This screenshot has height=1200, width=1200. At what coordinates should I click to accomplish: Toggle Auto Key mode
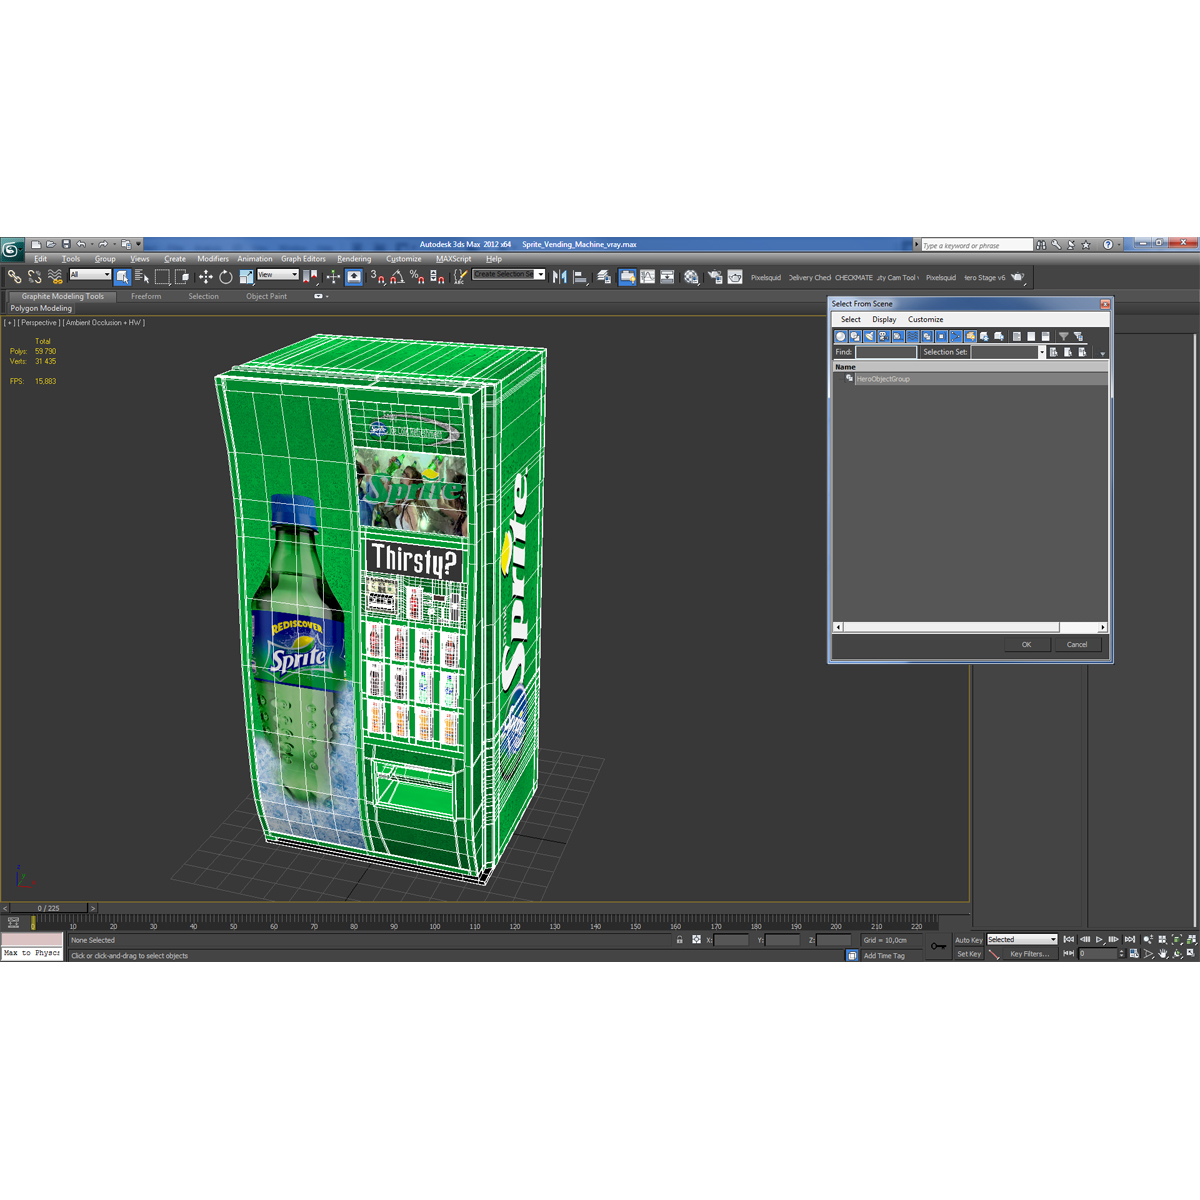[968, 940]
